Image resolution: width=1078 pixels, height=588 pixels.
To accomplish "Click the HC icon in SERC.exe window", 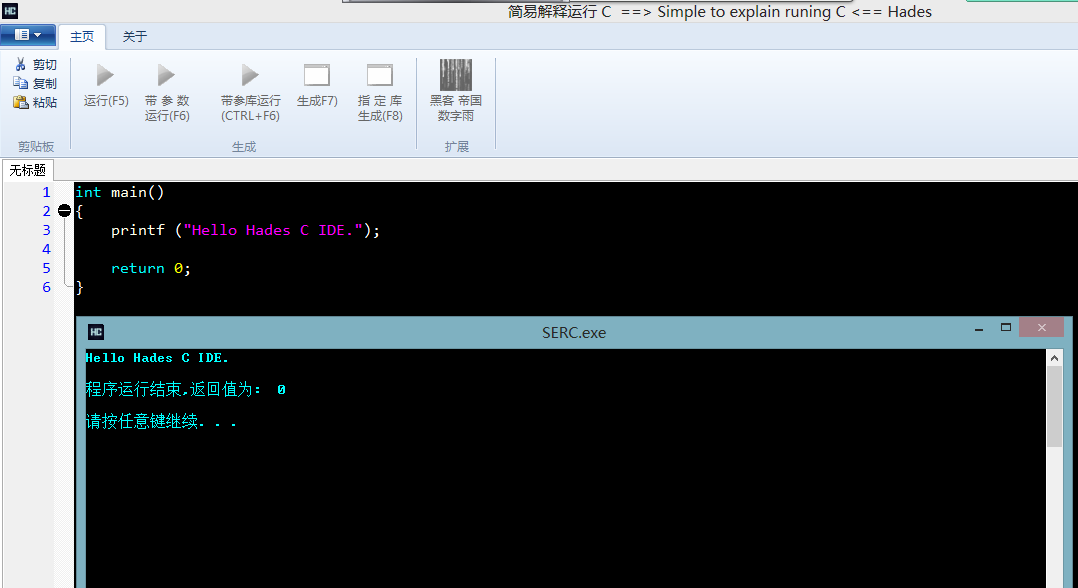I will (96, 332).
